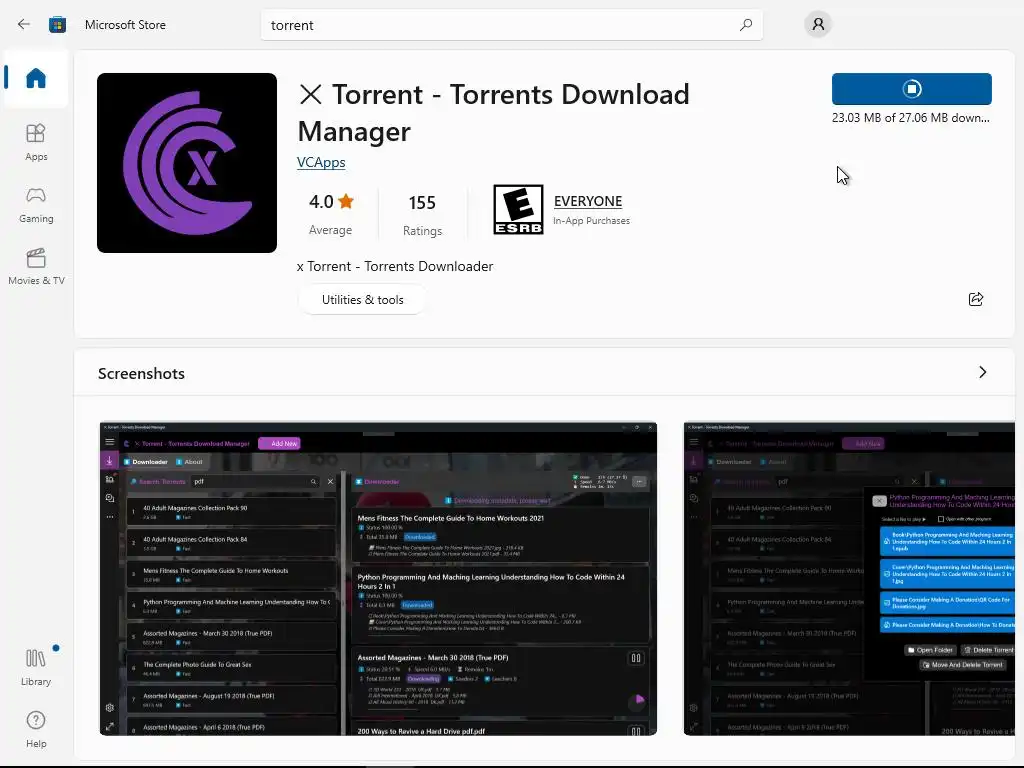1024x768 pixels.
Task: Stop the app download
Action: pos(912,89)
